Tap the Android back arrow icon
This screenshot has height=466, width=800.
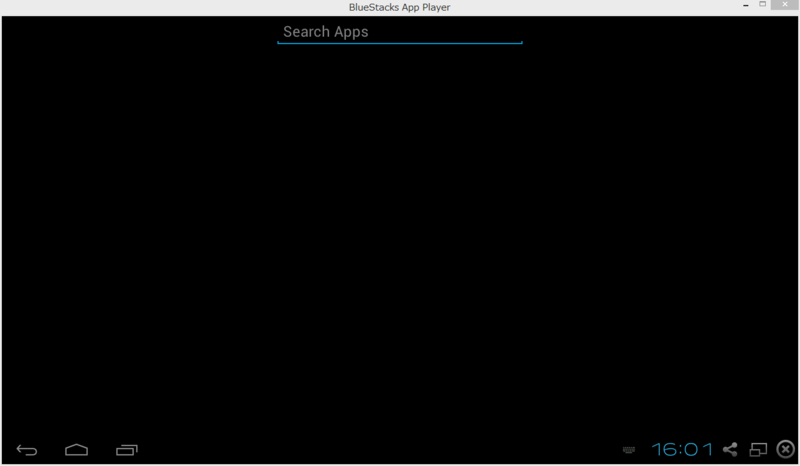click(27, 450)
